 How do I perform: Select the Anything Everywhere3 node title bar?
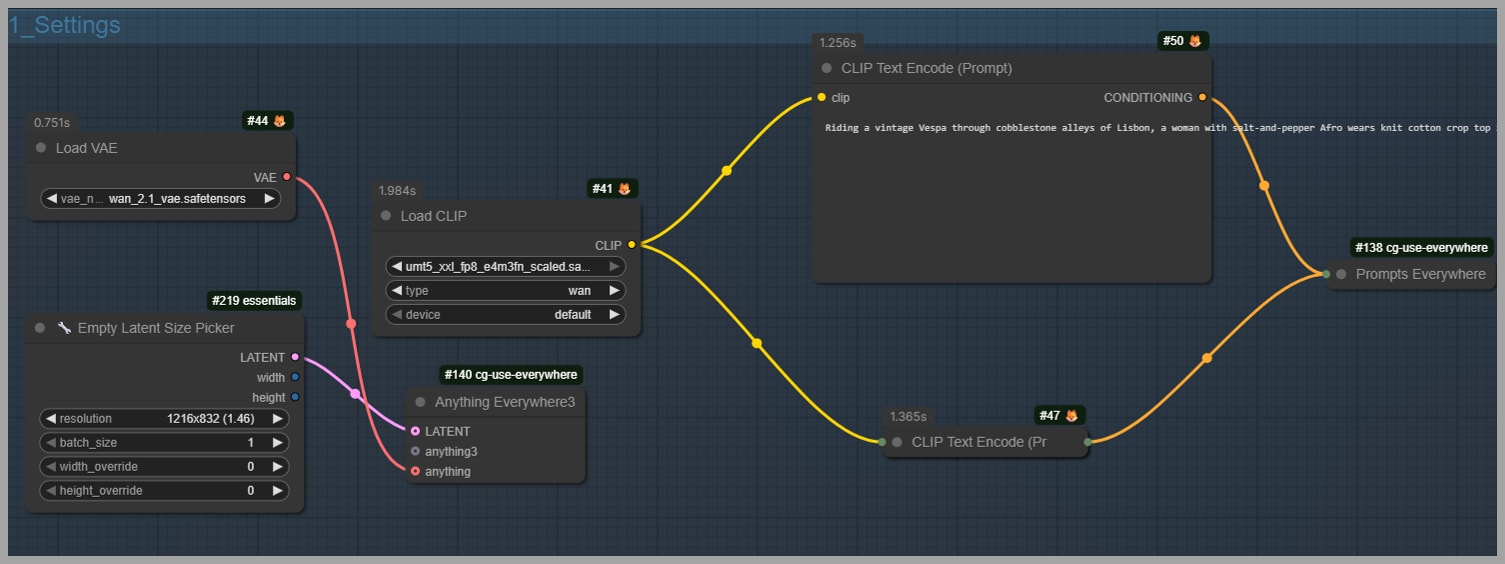[504, 402]
